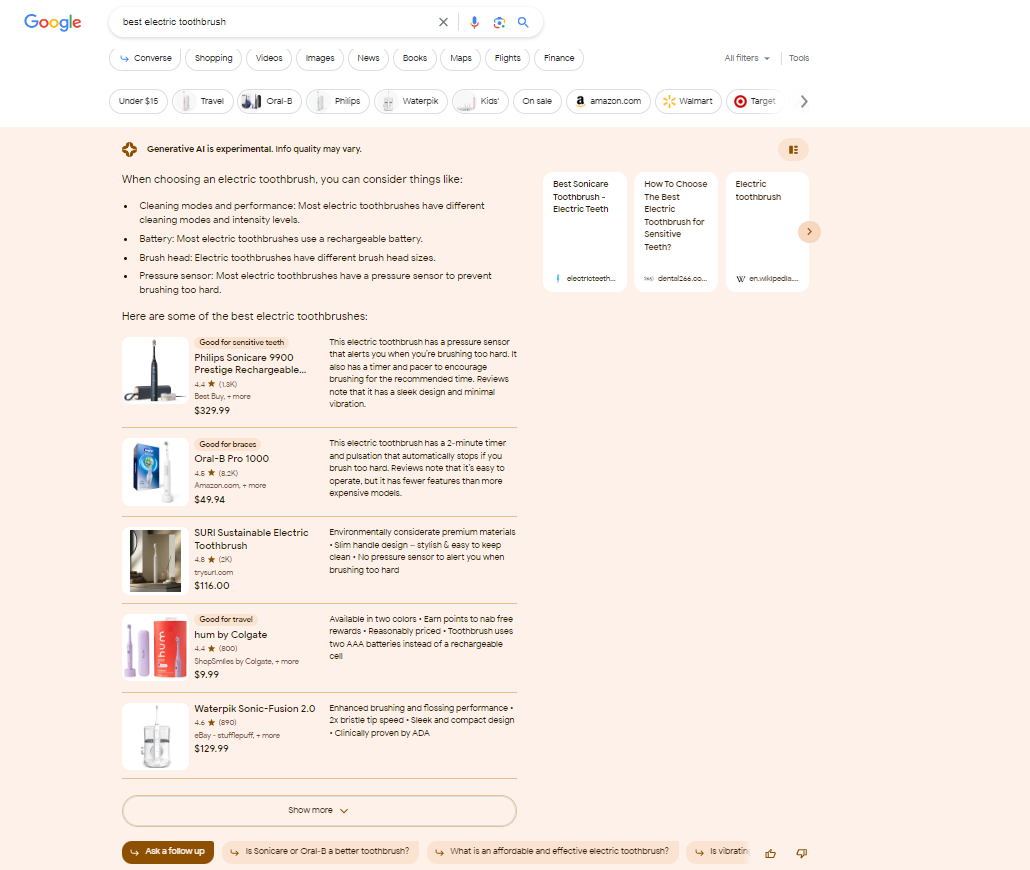Viewport: 1030px width, 870px height.
Task: Select the Target filter chip
Action: point(755,101)
